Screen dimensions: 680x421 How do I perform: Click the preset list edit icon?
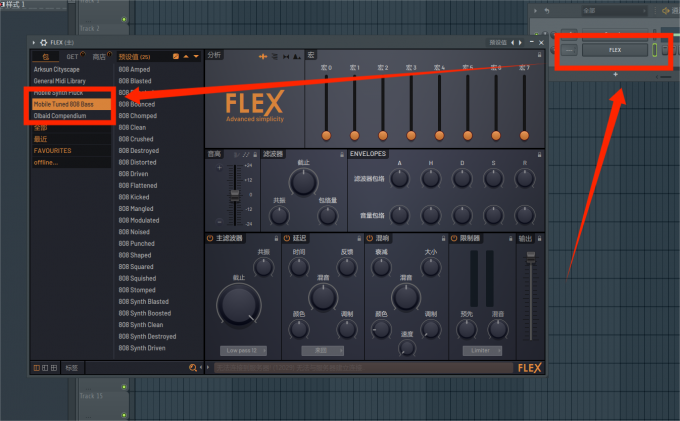pos(176,57)
